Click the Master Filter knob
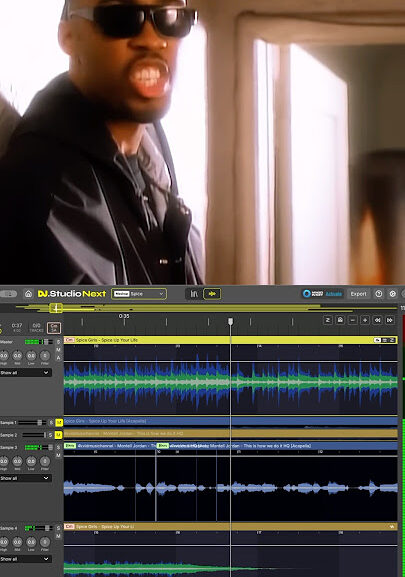405x577 pixels. [x=45, y=355]
